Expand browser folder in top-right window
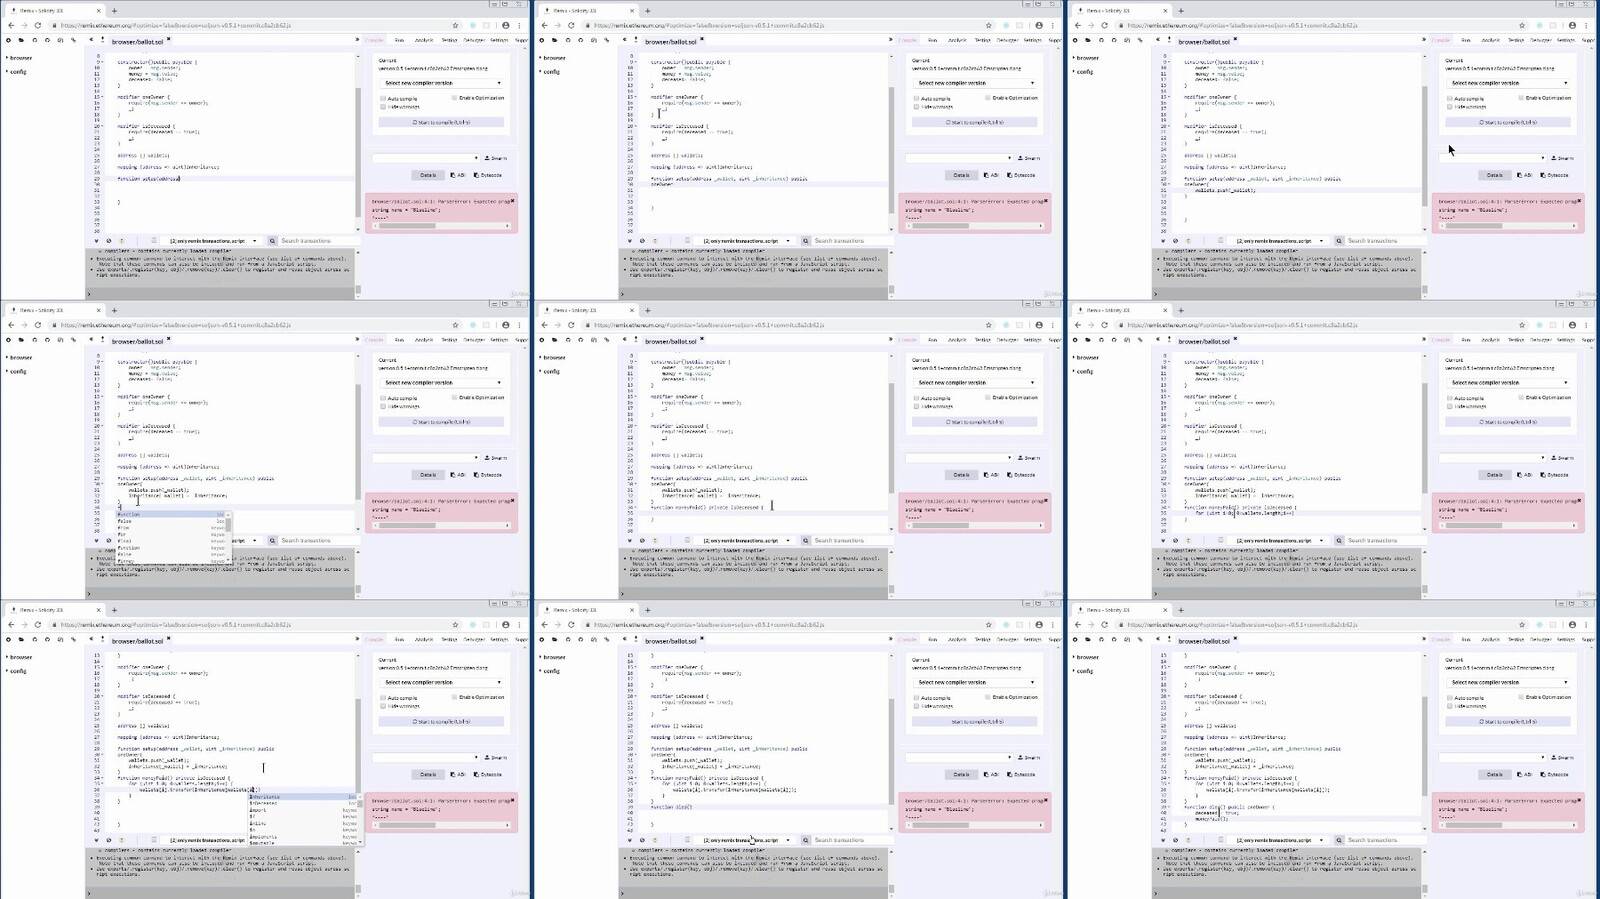The width and height of the screenshot is (1600, 899). [1087, 58]
